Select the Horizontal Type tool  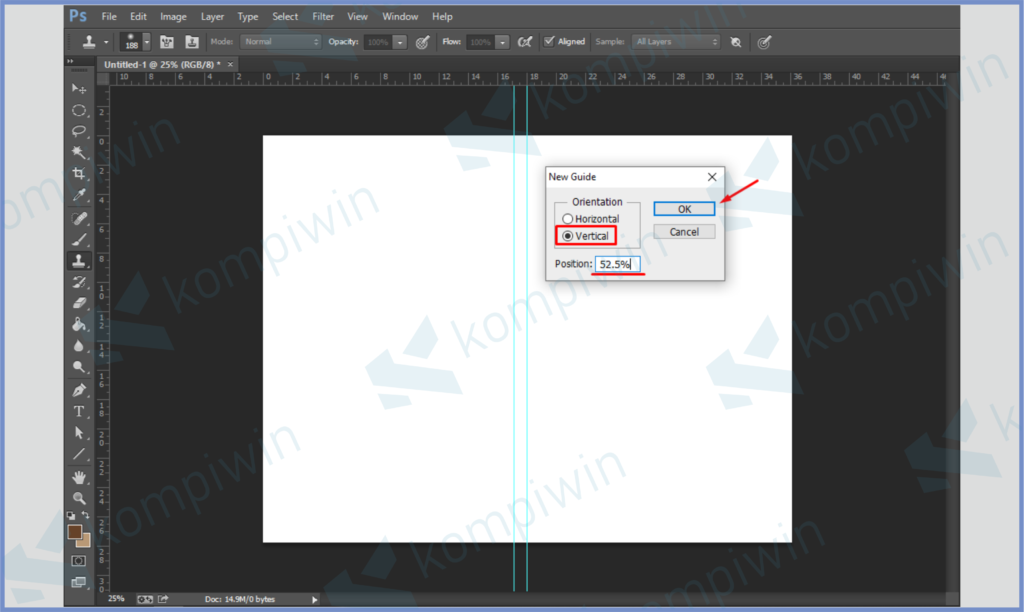[x=79, y=411]
